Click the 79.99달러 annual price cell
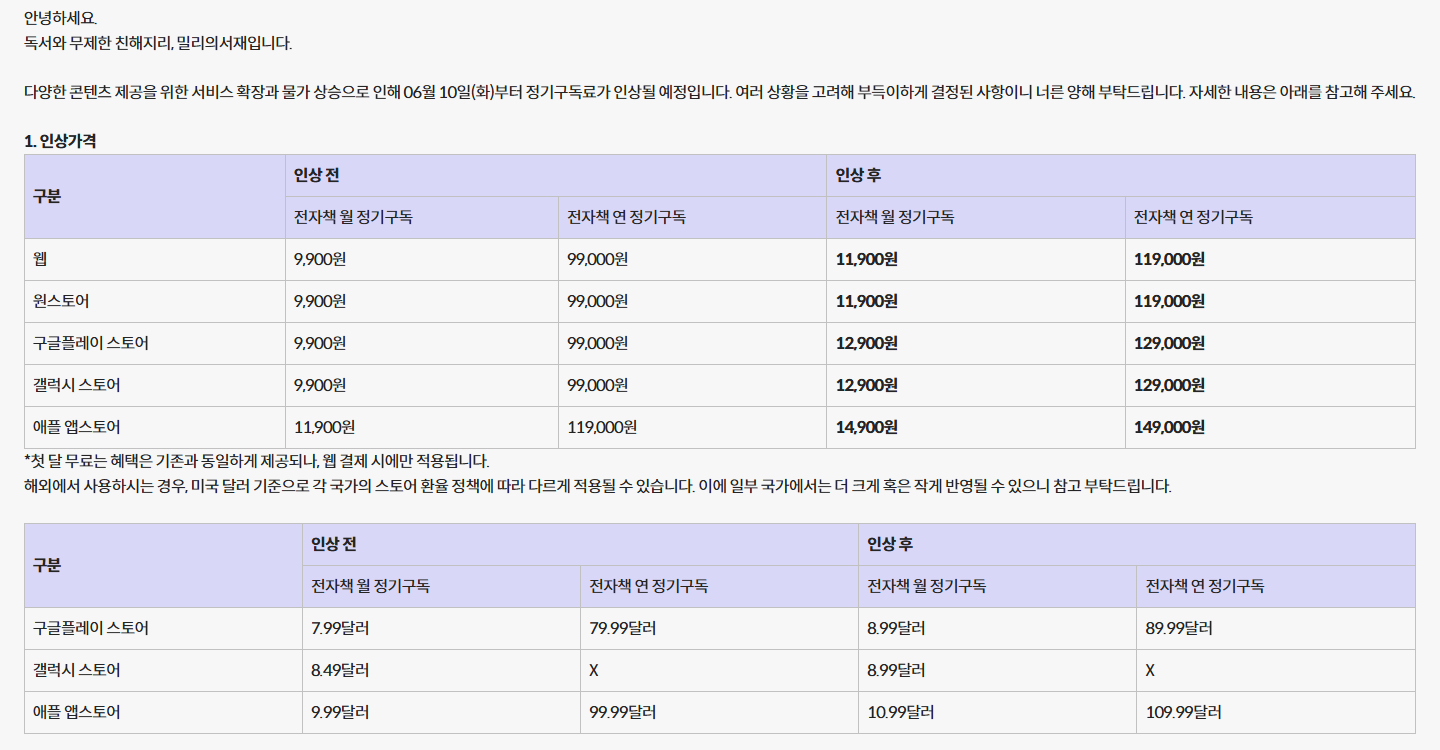 (x=622, y=629)
